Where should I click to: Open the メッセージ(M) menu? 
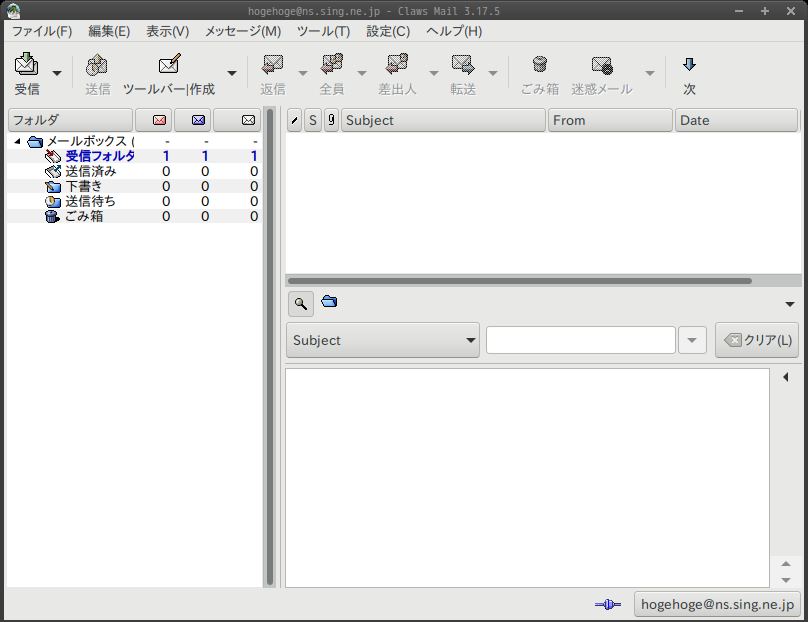pos(243,31)
